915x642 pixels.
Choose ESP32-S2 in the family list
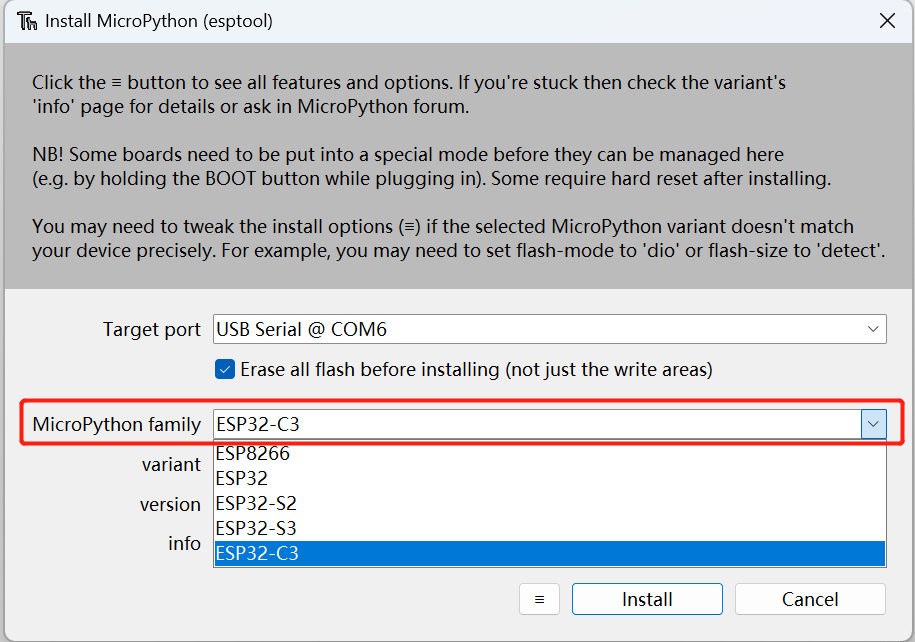tap(550, 504)
